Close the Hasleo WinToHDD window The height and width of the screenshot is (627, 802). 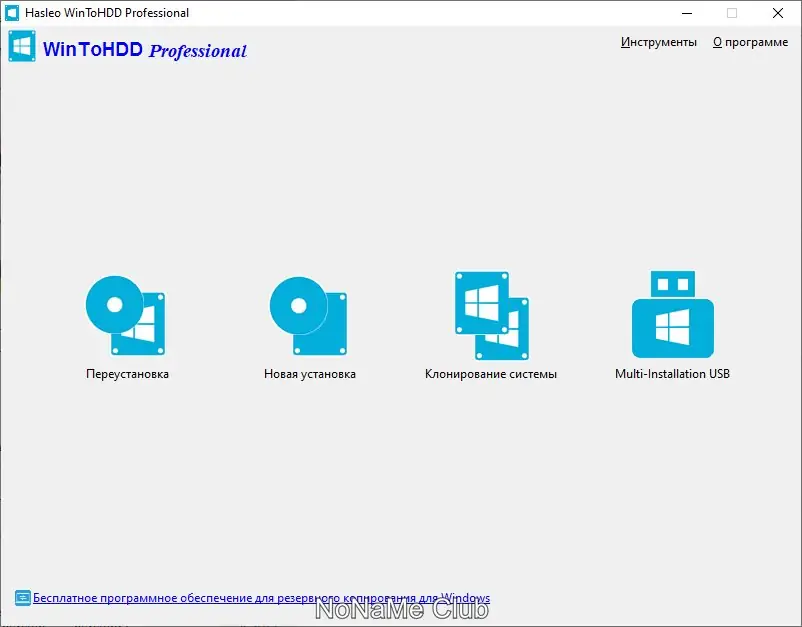[777, 13]
